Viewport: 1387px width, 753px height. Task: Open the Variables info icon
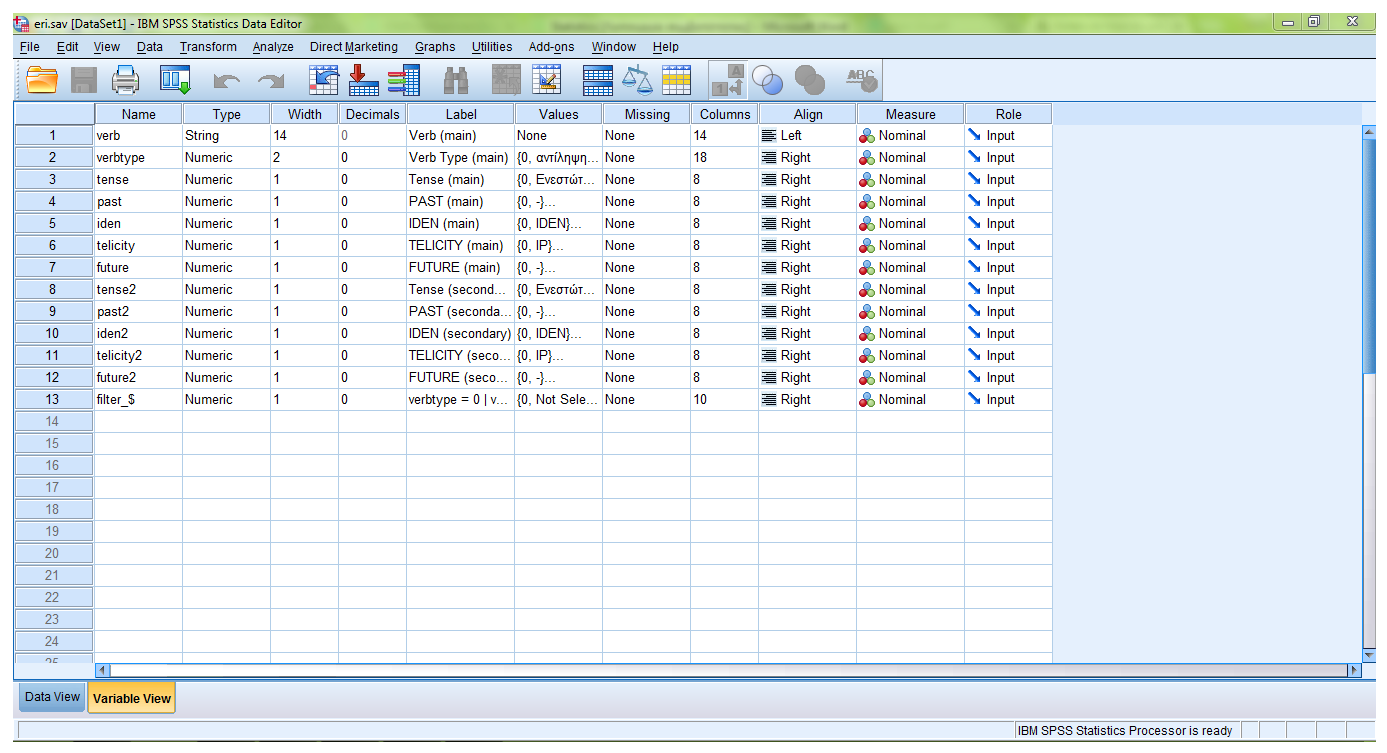pos(404,80)
